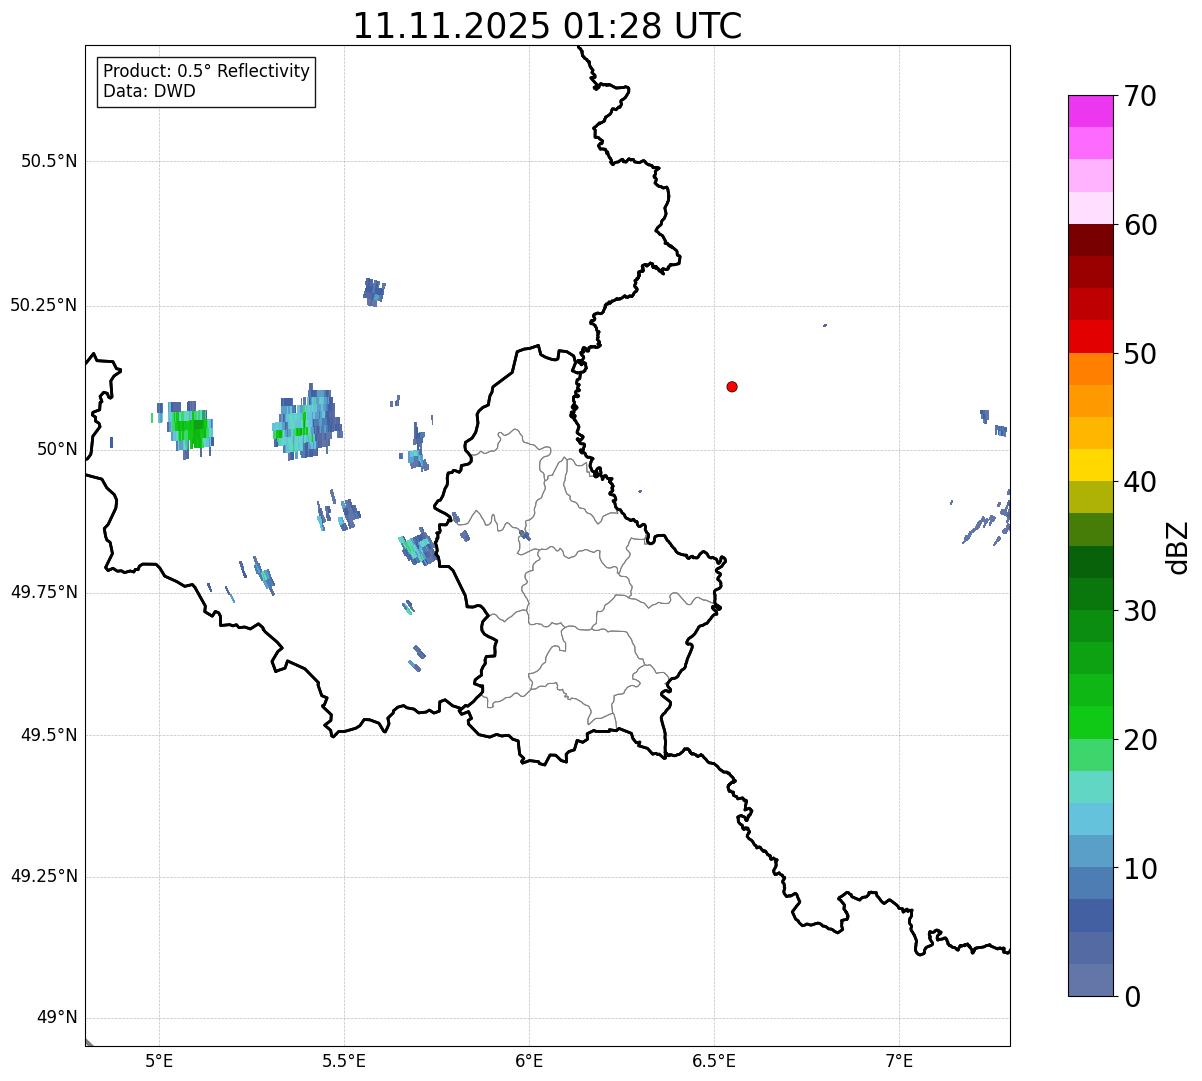Click the 'Data: DWD' label

(149, 91)
